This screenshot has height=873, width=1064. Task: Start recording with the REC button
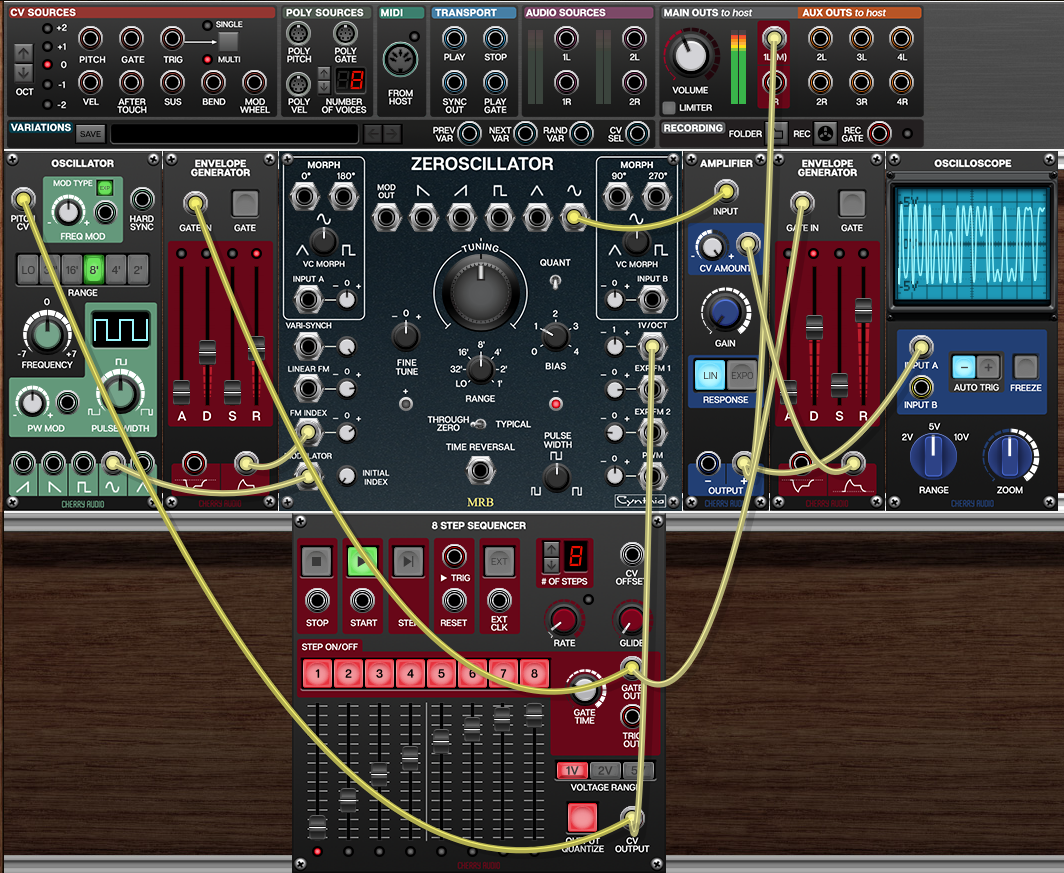pyautogui.click(x=825, y=133)
